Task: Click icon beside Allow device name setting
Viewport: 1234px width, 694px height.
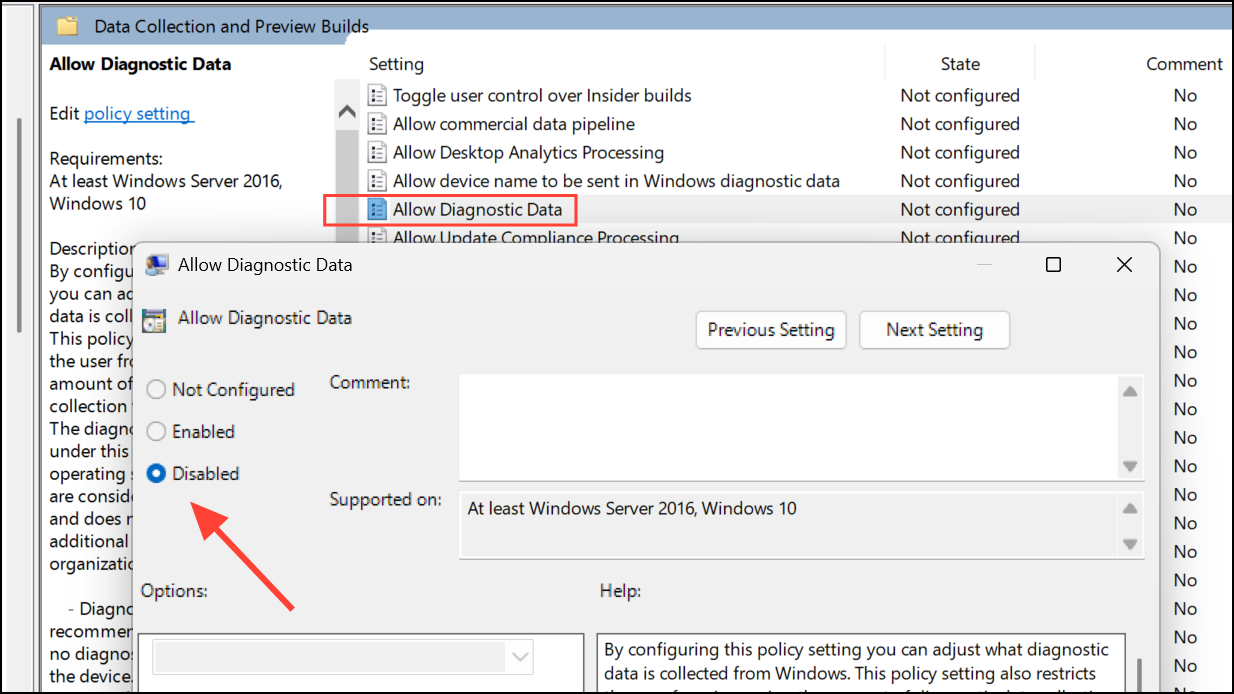Action: point(377,181)
